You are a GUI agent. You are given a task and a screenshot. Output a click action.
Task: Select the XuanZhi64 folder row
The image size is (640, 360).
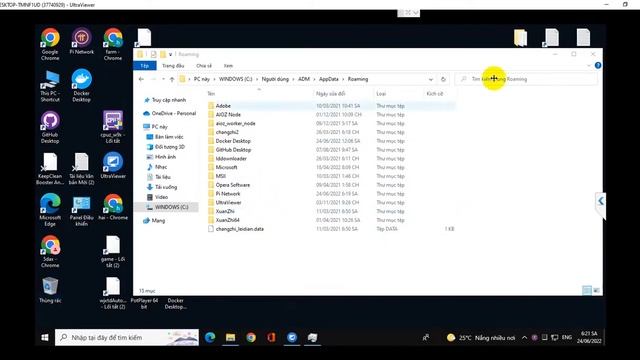pyautogui.click(x=331, y=220)
